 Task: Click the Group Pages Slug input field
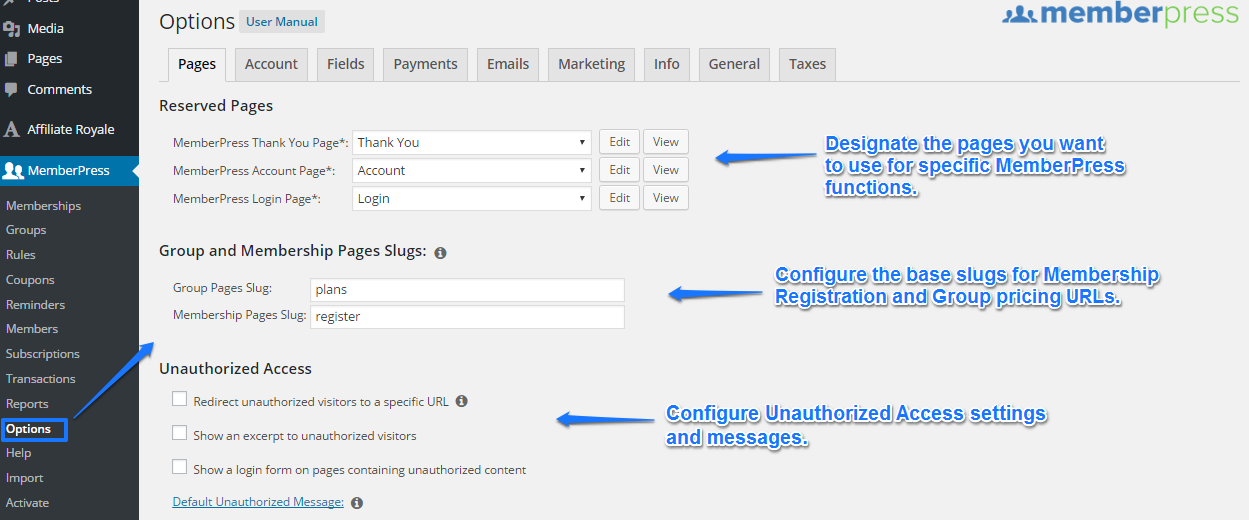pos(467,290)
